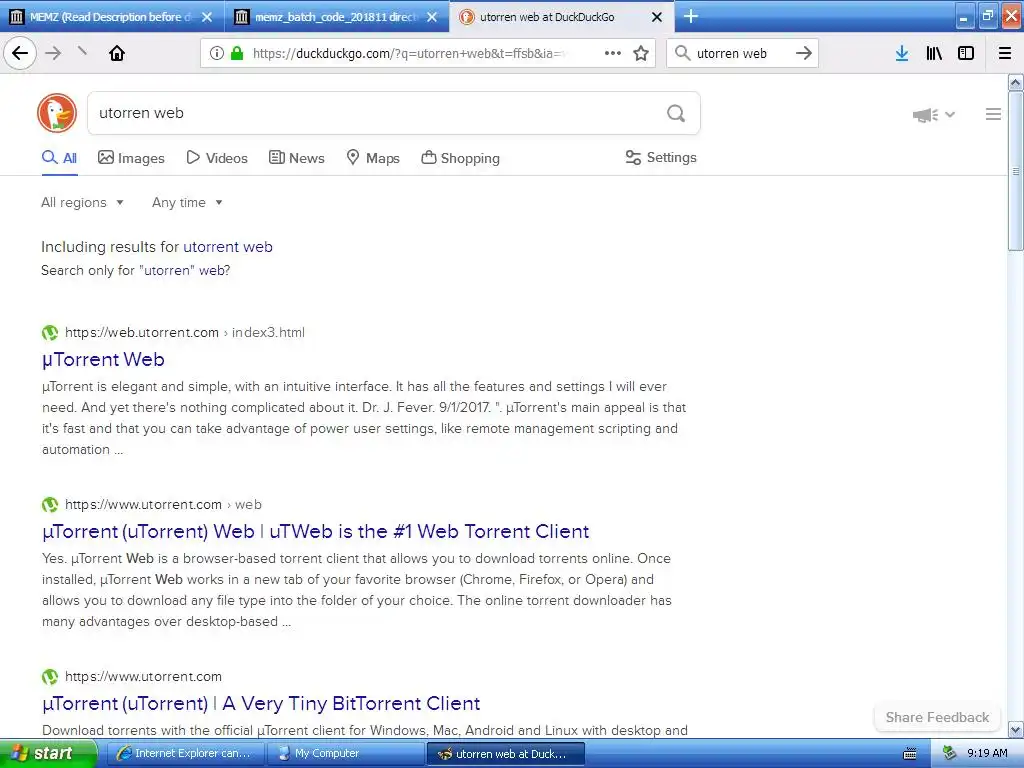Switch to My Computer taskbar window
The height and width of the screenshot is (768, 1024).
tap(345, 753)
